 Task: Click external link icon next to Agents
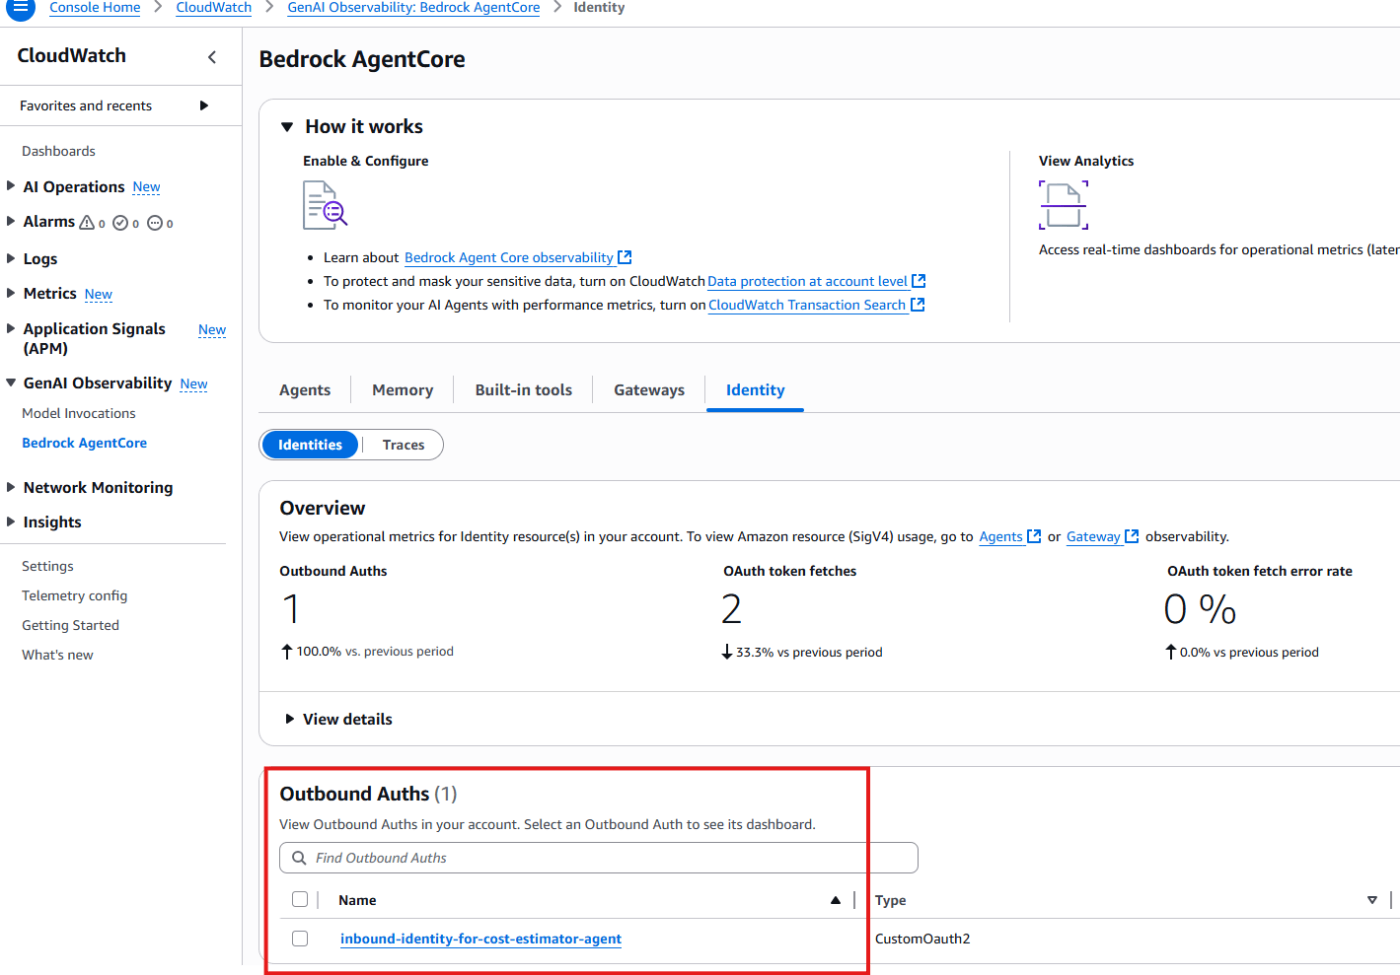(1034, 536)
